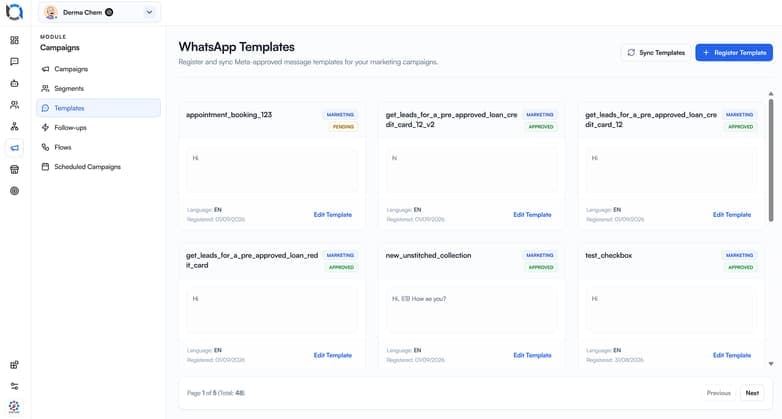Click the WhatsApp Templates page heading

(236, 47)
